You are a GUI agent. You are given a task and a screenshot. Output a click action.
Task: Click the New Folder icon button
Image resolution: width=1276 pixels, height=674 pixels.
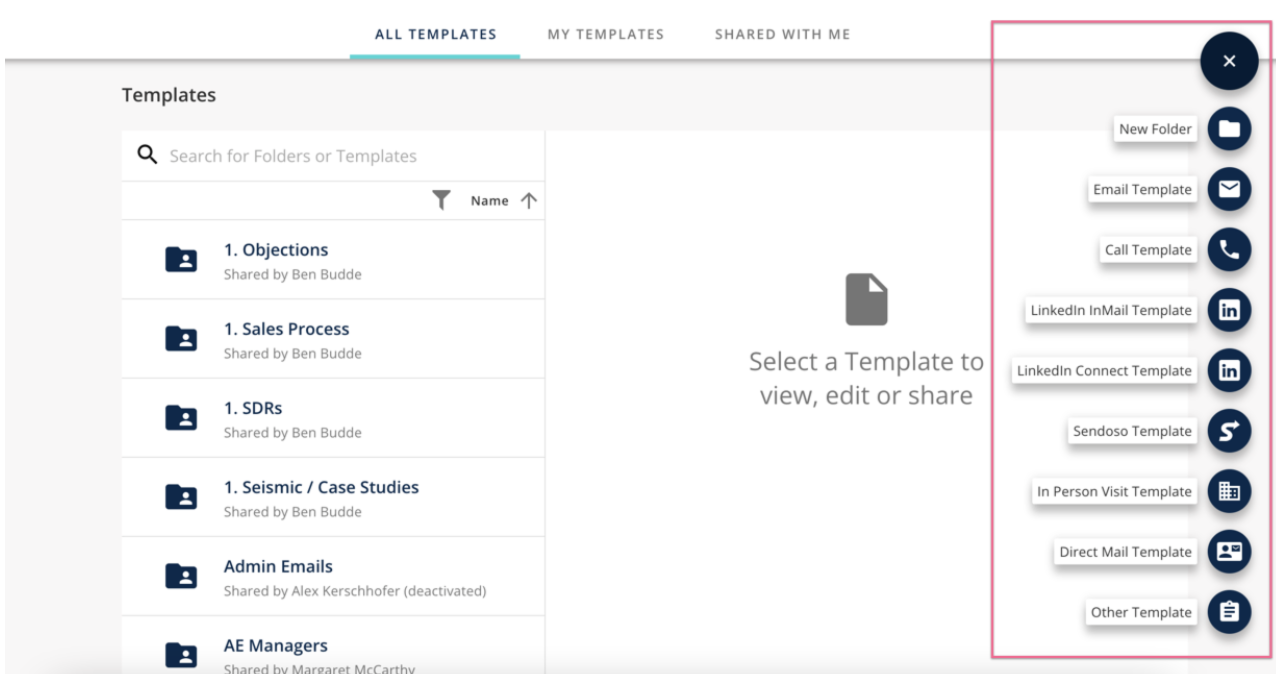point(1229,129)
